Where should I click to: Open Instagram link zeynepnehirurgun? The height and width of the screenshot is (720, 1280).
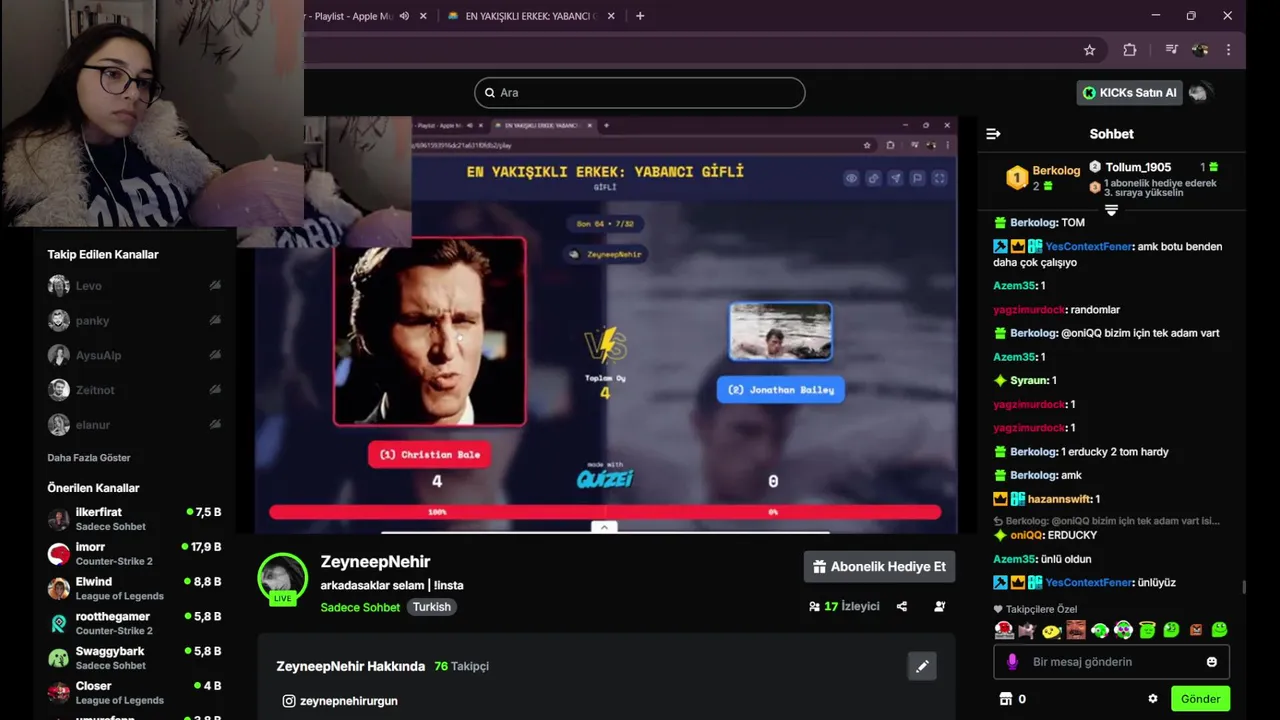[x=340, y=701]
